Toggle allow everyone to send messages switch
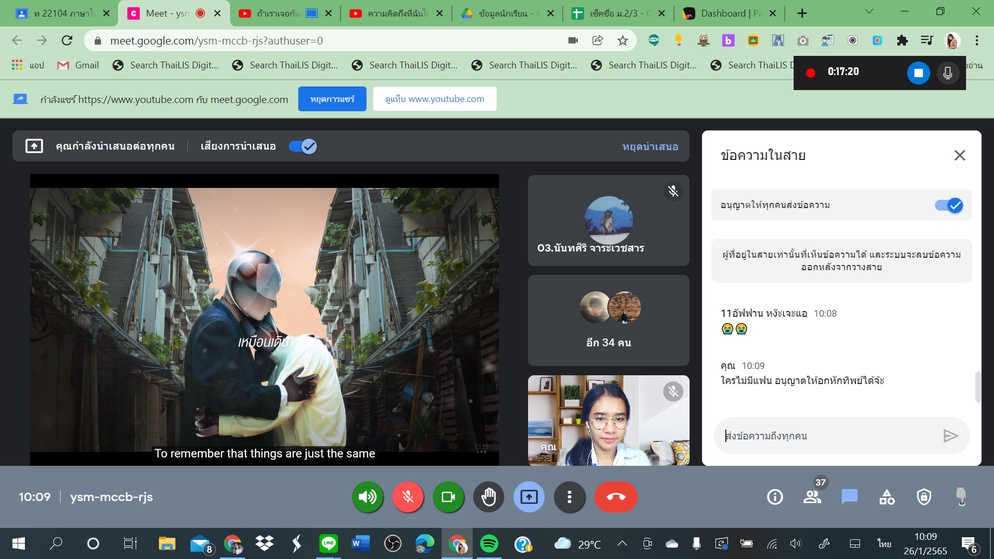This screenshot has height=559, width=994. [x=949, y=205]
